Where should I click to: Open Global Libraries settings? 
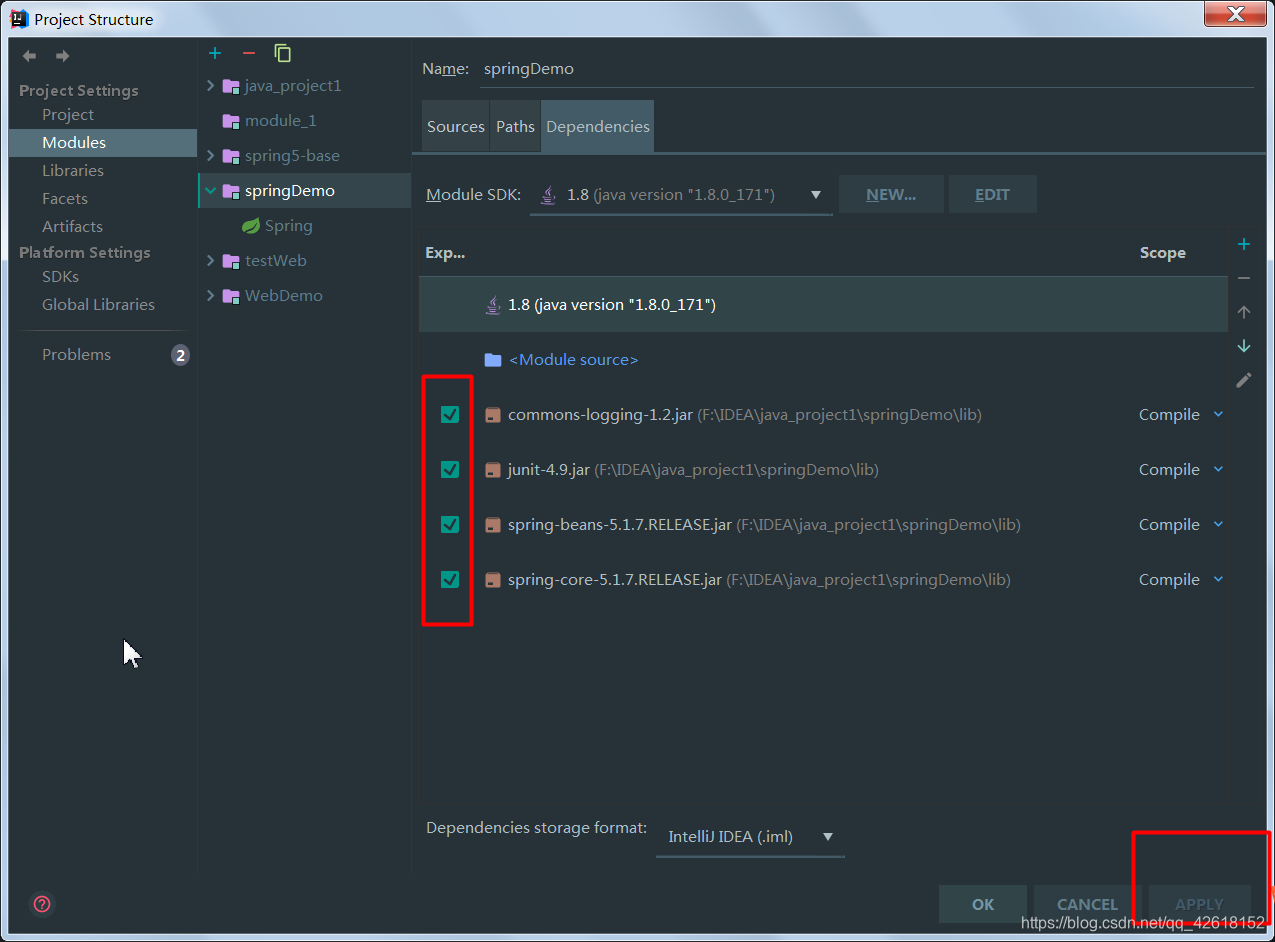click(98, 305)
